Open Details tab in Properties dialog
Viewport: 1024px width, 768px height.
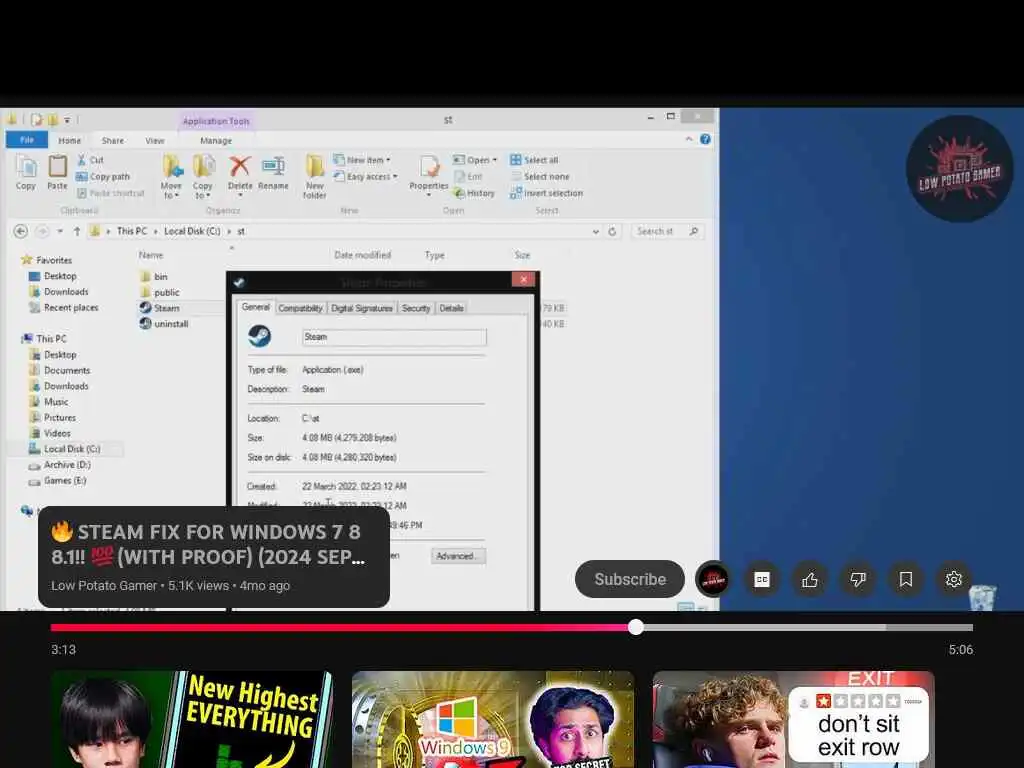(451, 308)
